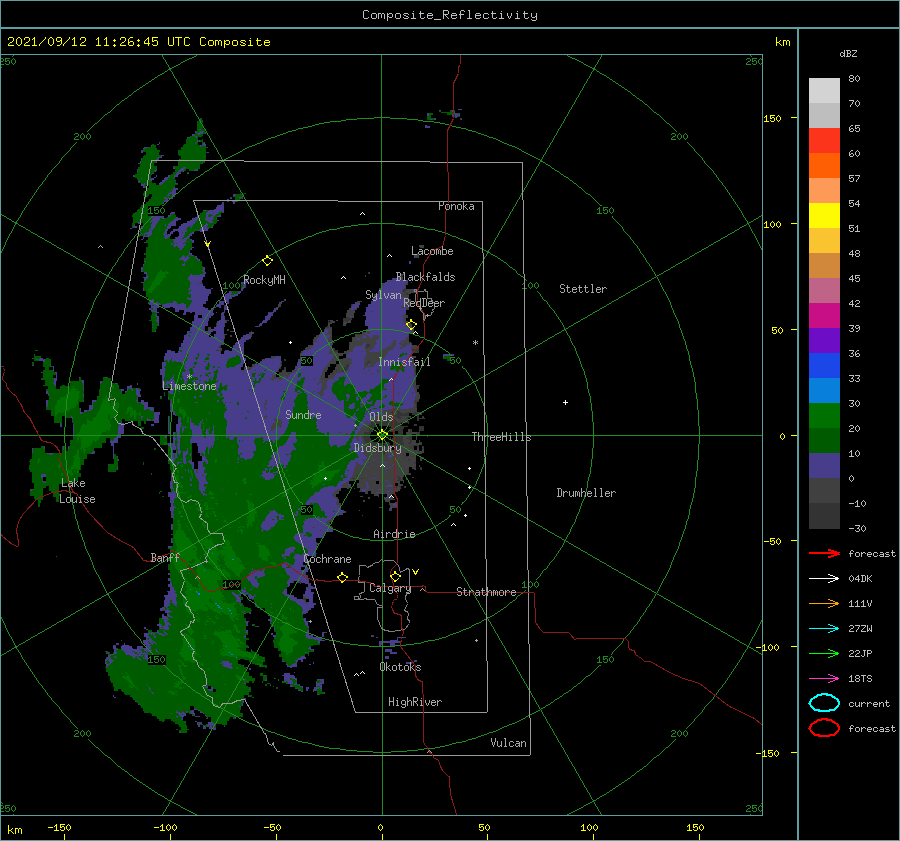900x841 pixels.
Task: Click the Lake Louise label
Action: click(x=77, y=491)
